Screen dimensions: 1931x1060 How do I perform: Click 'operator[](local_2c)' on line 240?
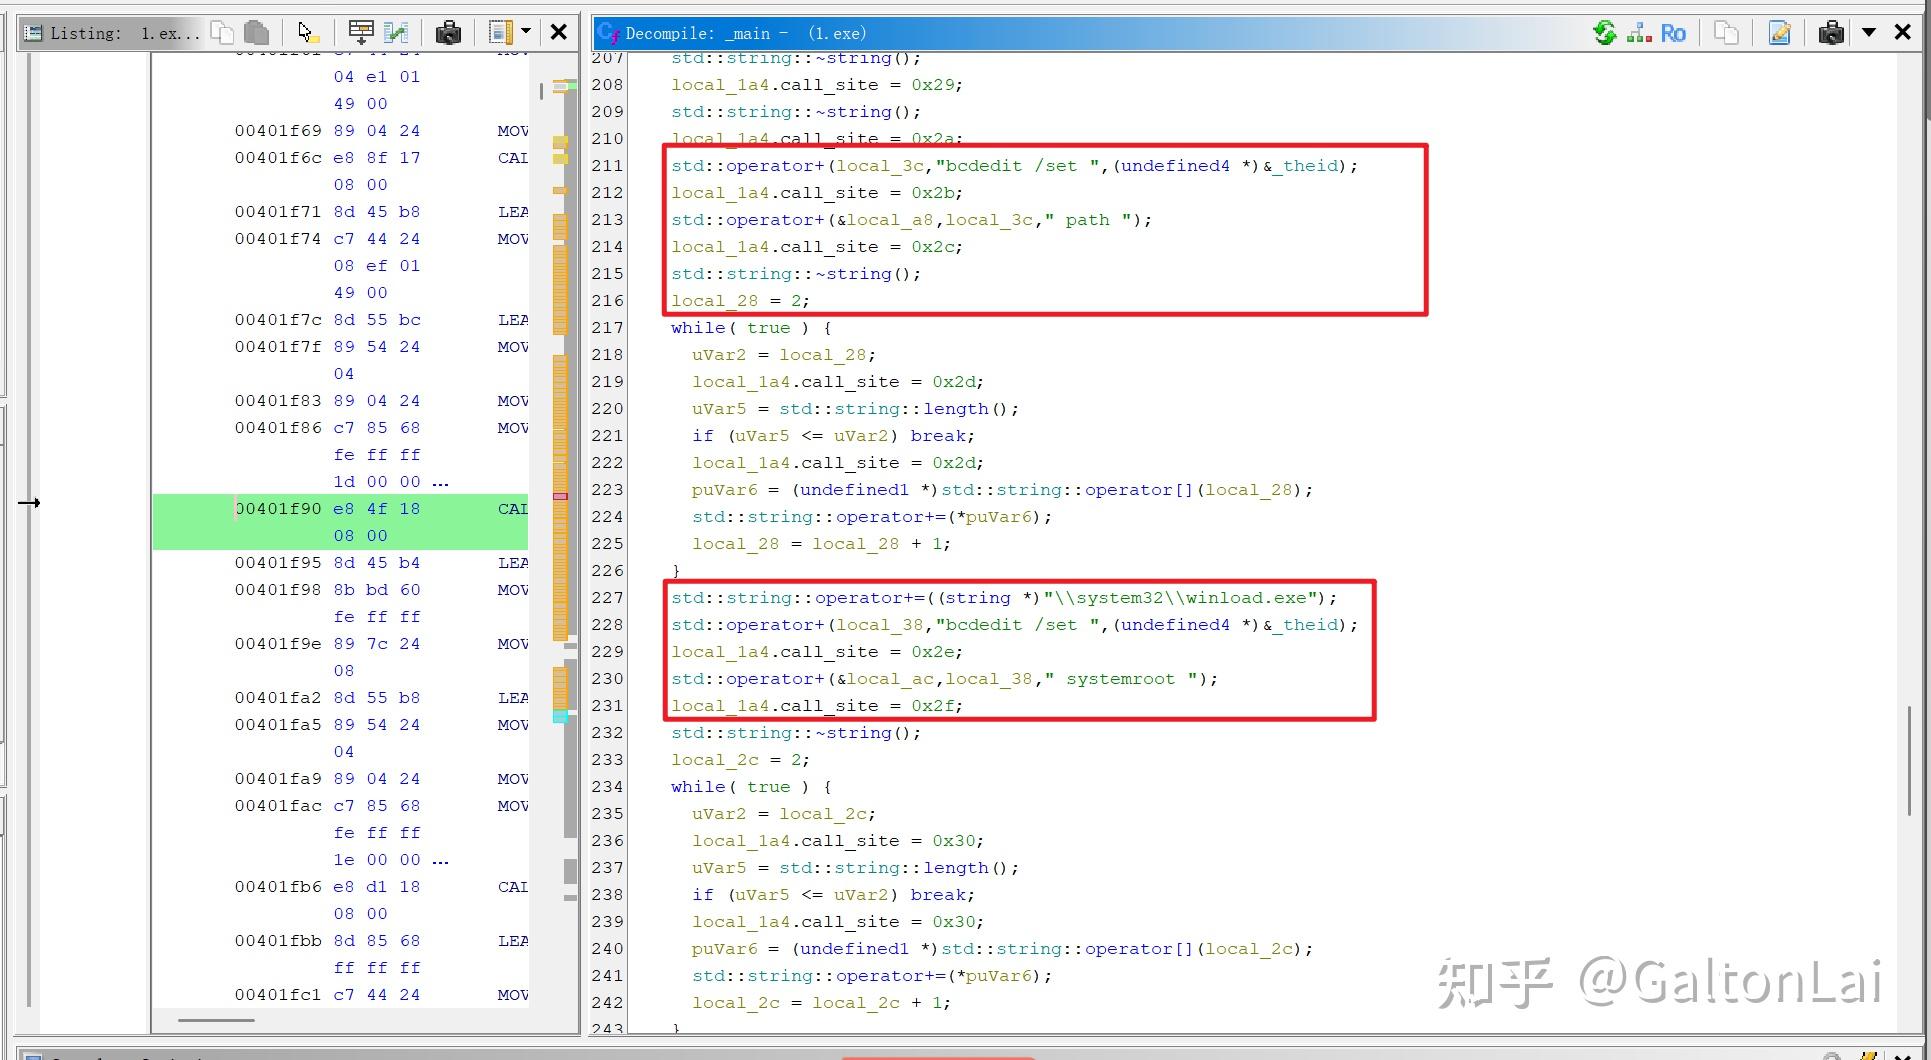[1195, 948]
